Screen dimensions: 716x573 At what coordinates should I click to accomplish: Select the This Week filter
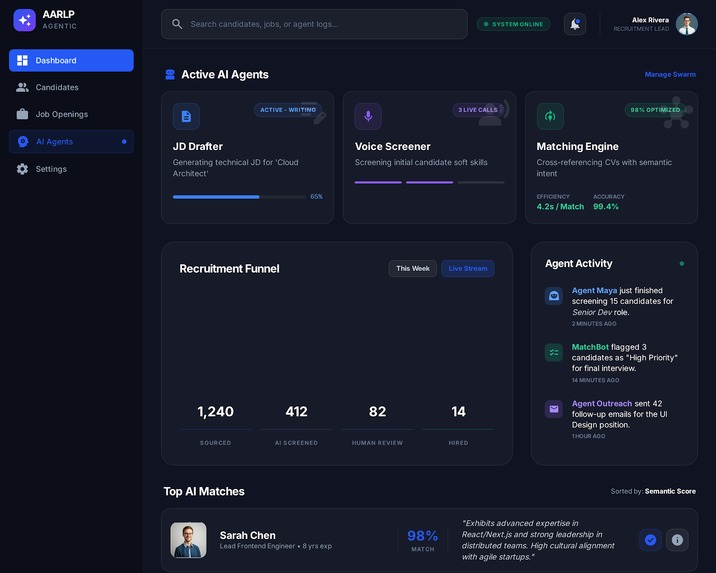(413, 268)
